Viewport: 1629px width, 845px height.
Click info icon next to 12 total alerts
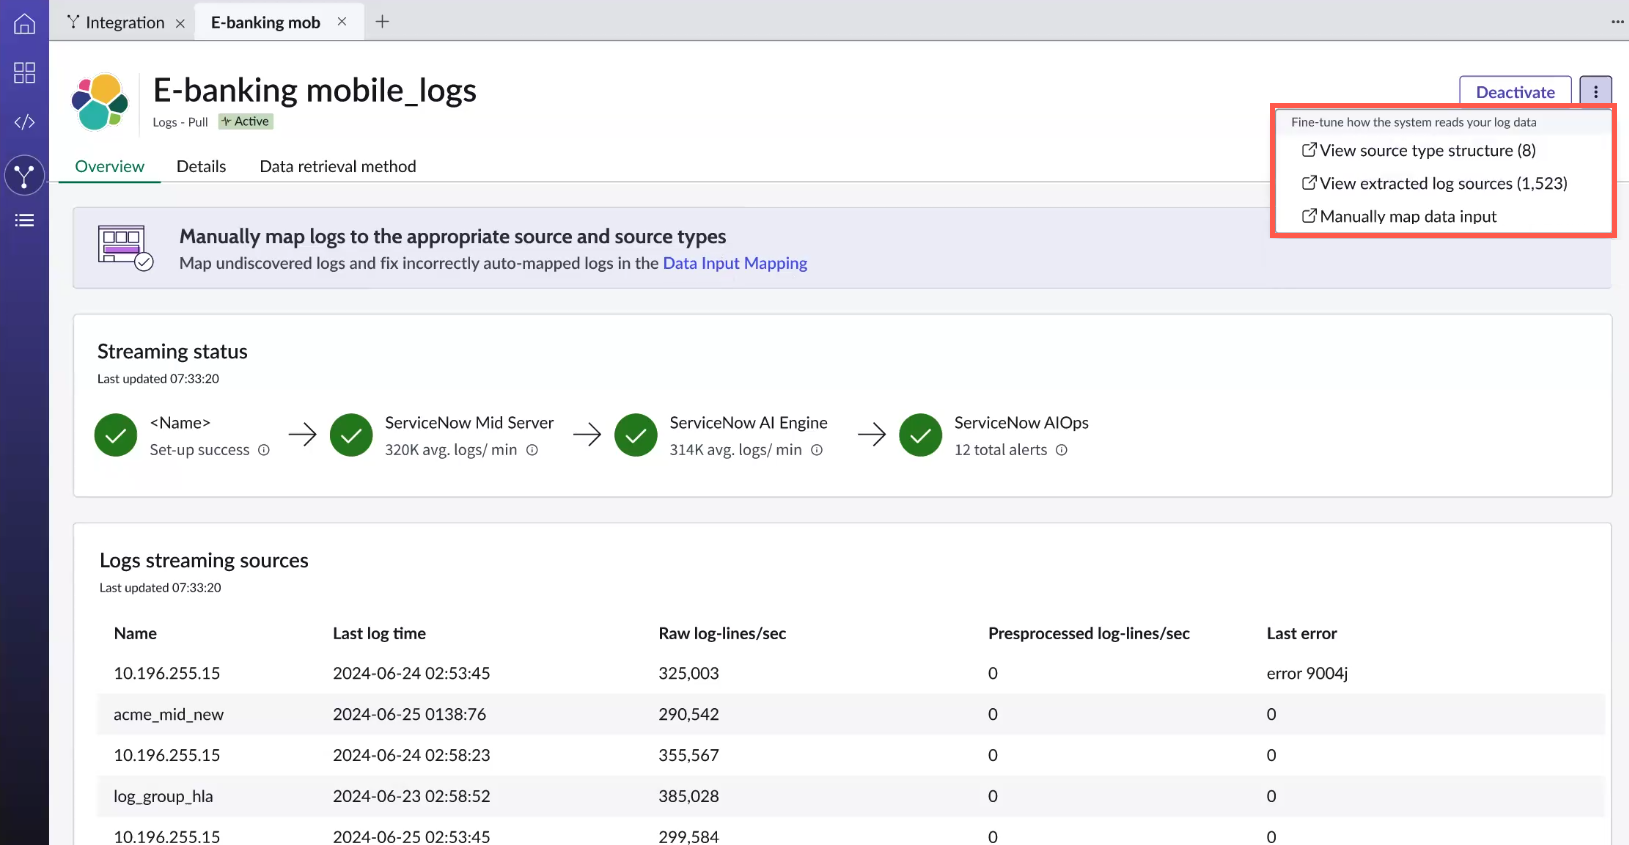1062,450
